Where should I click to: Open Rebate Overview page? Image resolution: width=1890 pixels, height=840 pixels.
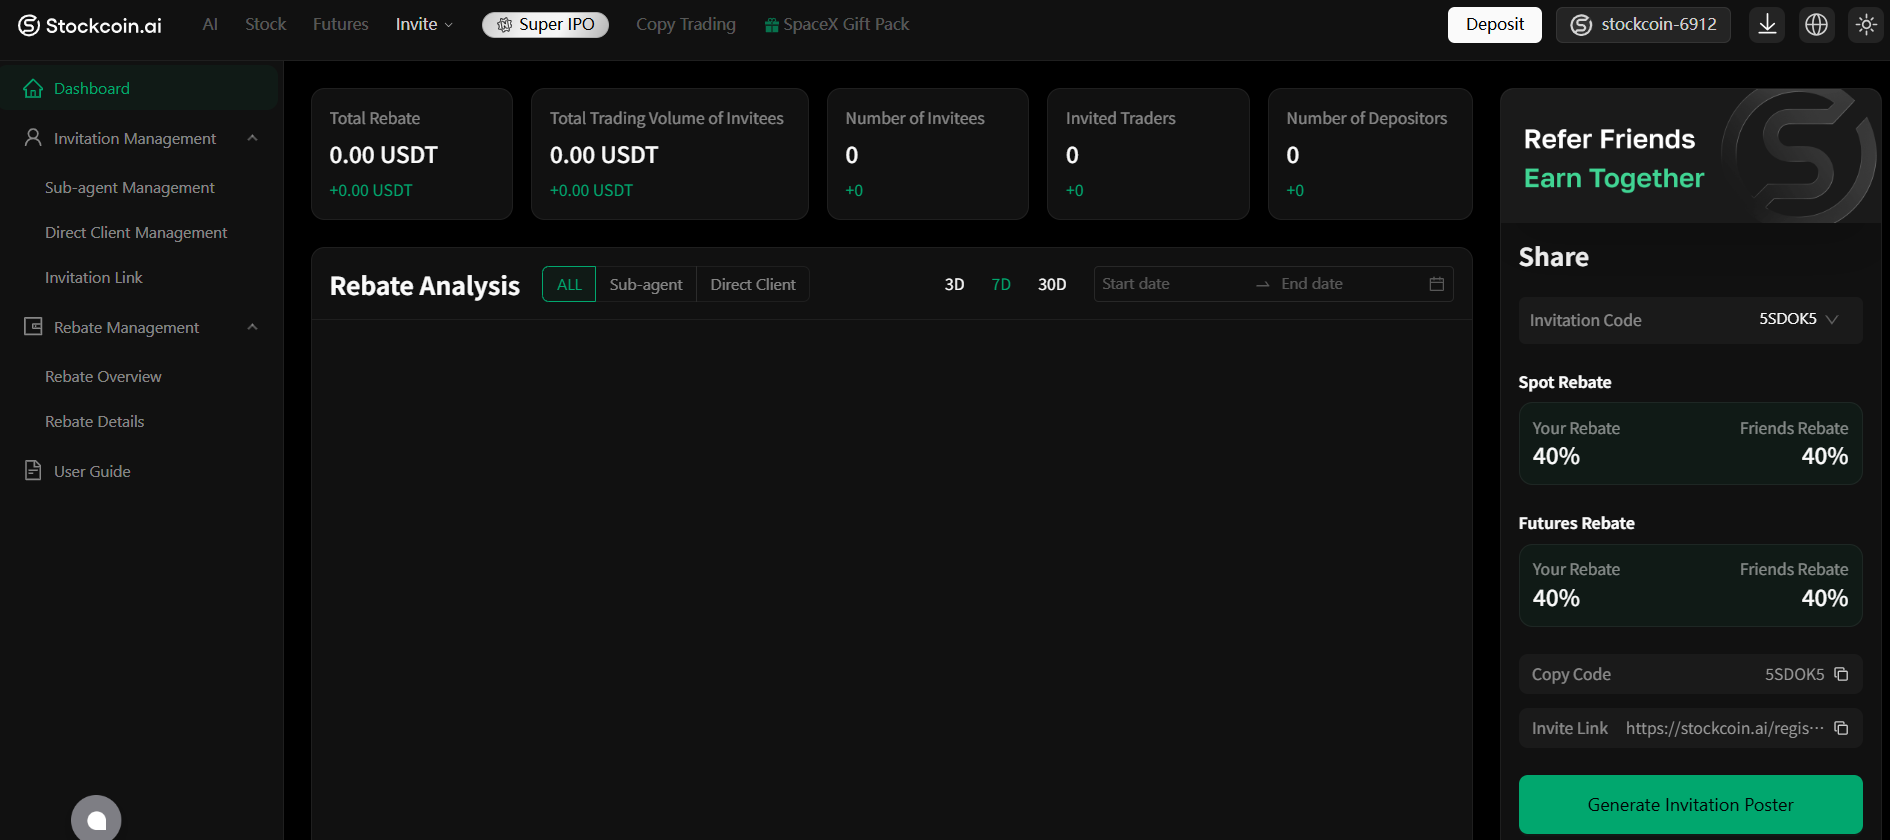tap(103, 376)
